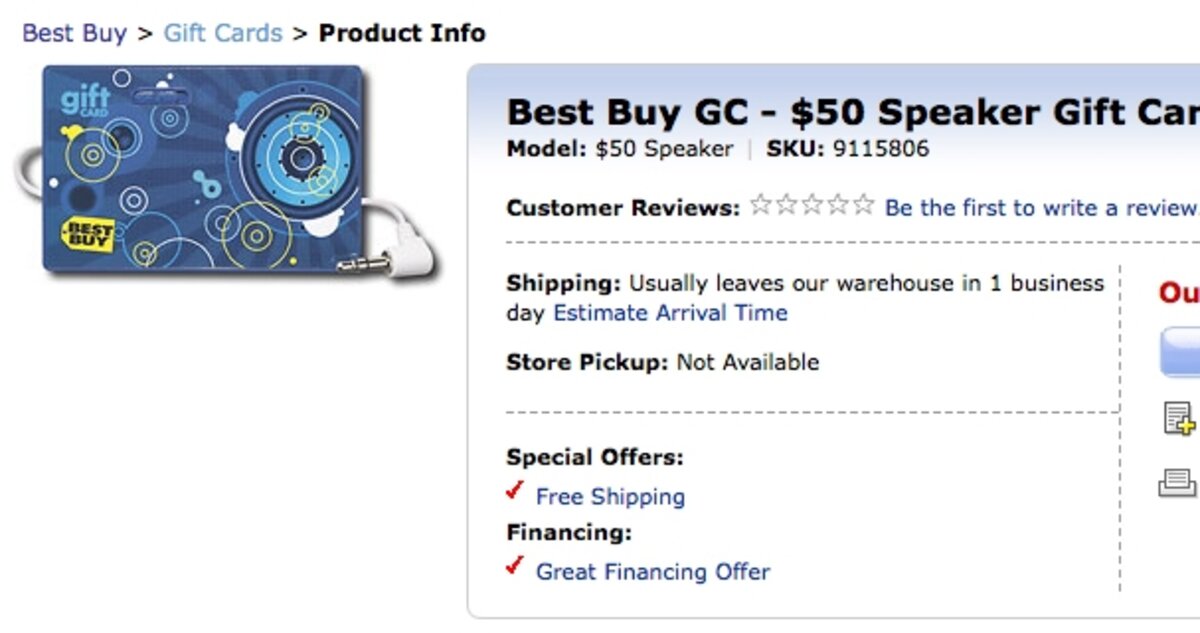Click the fourth review star
The height and width of the screenshot is (633, 1200).
(838, 206)
